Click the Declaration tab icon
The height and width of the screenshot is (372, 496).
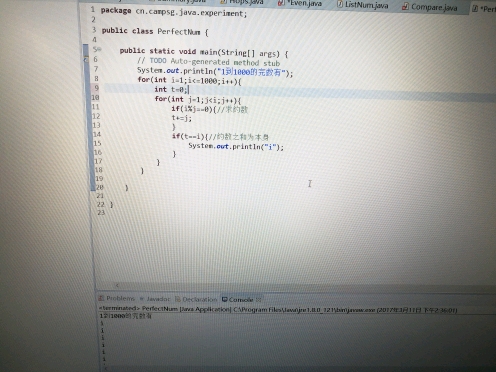(178, 299)
